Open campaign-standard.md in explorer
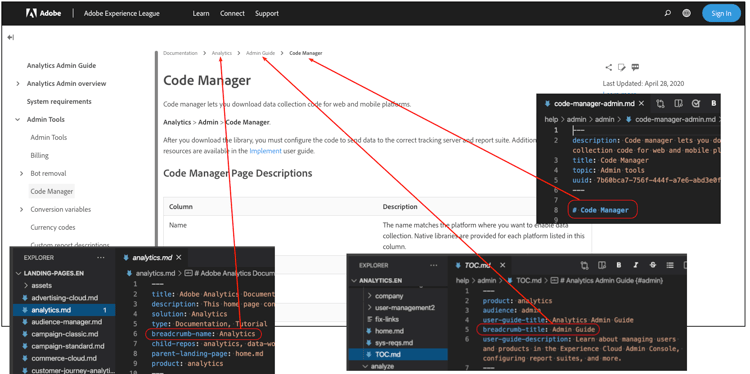 point(68,346)
